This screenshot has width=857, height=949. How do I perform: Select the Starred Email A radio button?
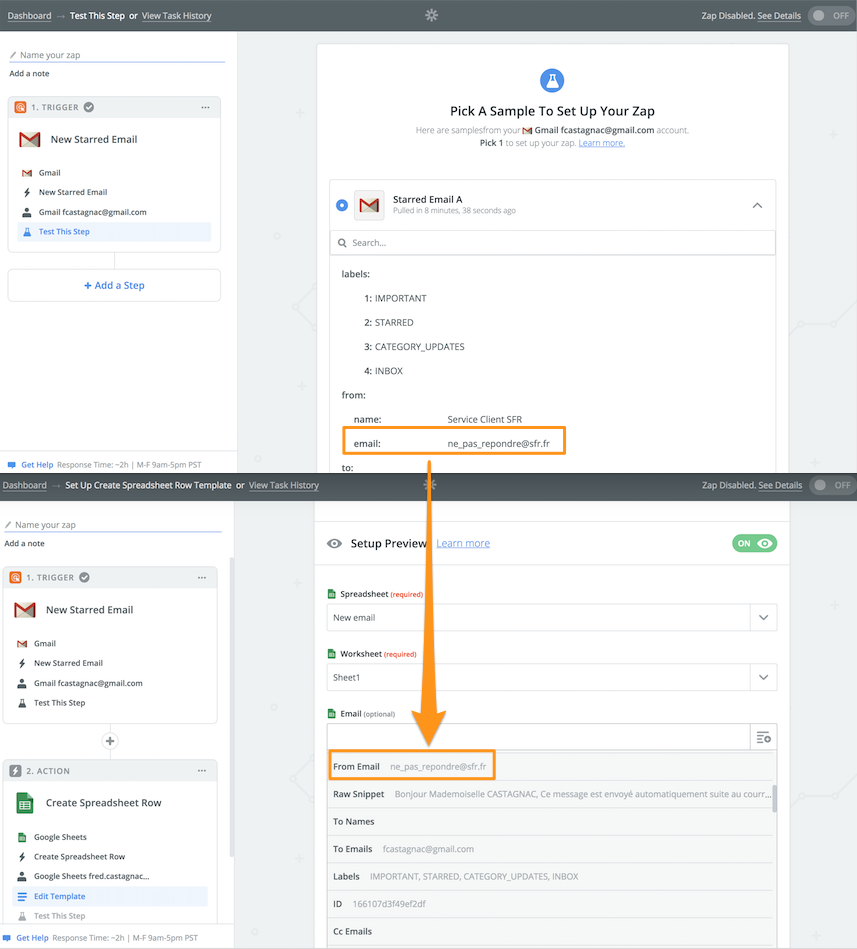342,205
